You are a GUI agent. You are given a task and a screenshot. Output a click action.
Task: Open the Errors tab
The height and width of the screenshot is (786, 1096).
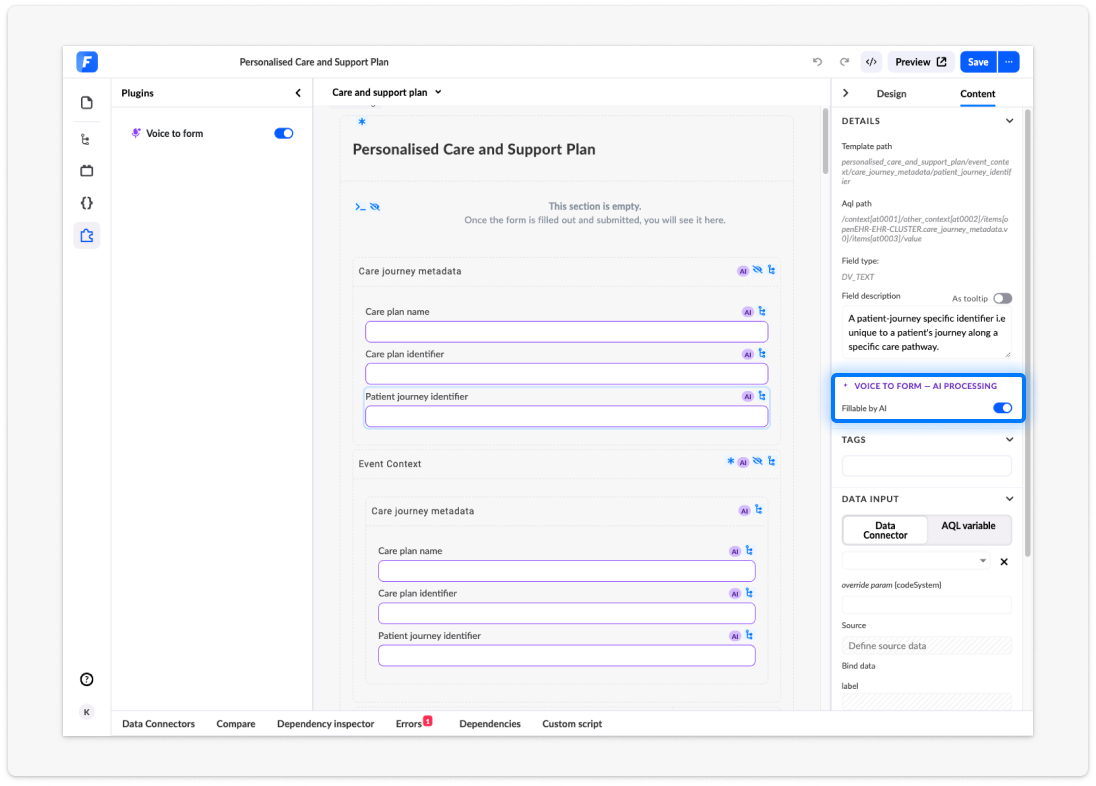click(x=413, y=724)
